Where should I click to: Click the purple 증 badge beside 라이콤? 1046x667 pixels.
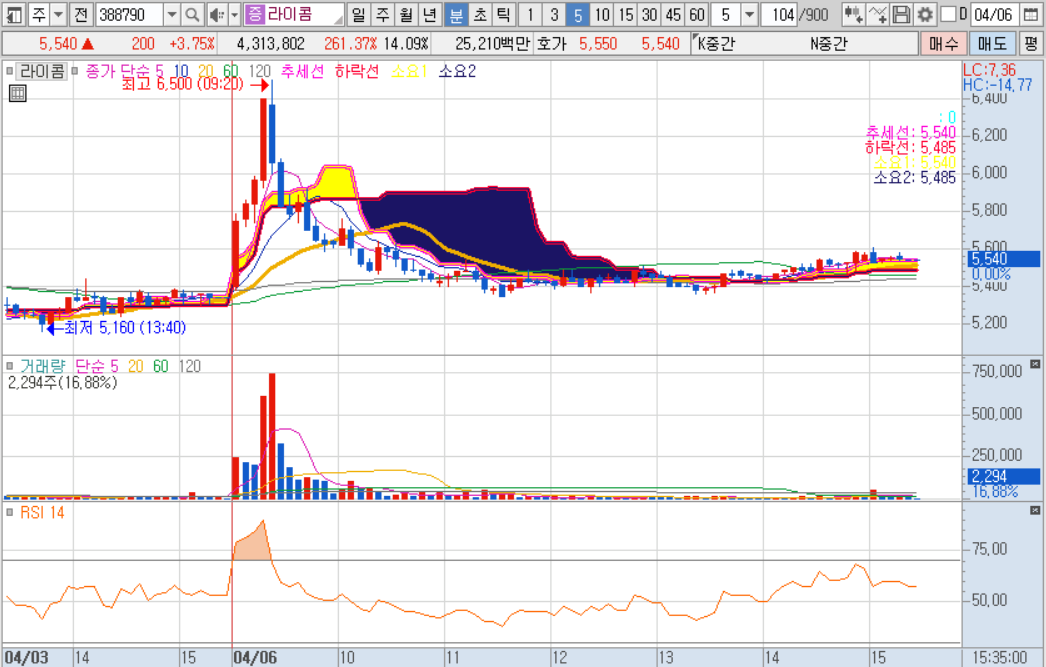pos(255,14)
